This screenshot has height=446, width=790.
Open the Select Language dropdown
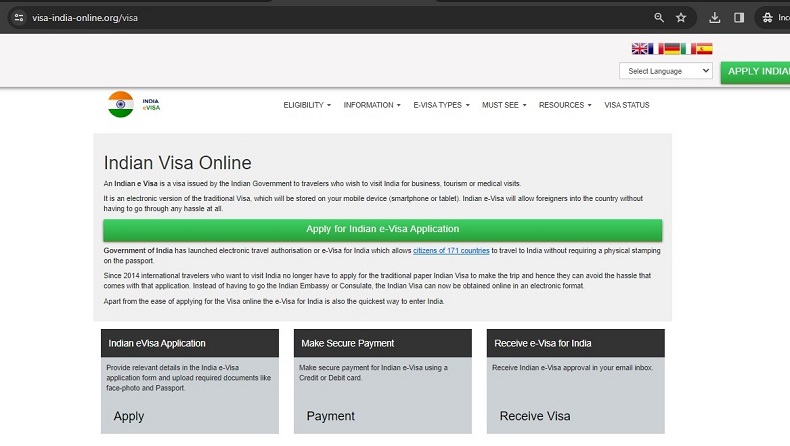[665, 71]
